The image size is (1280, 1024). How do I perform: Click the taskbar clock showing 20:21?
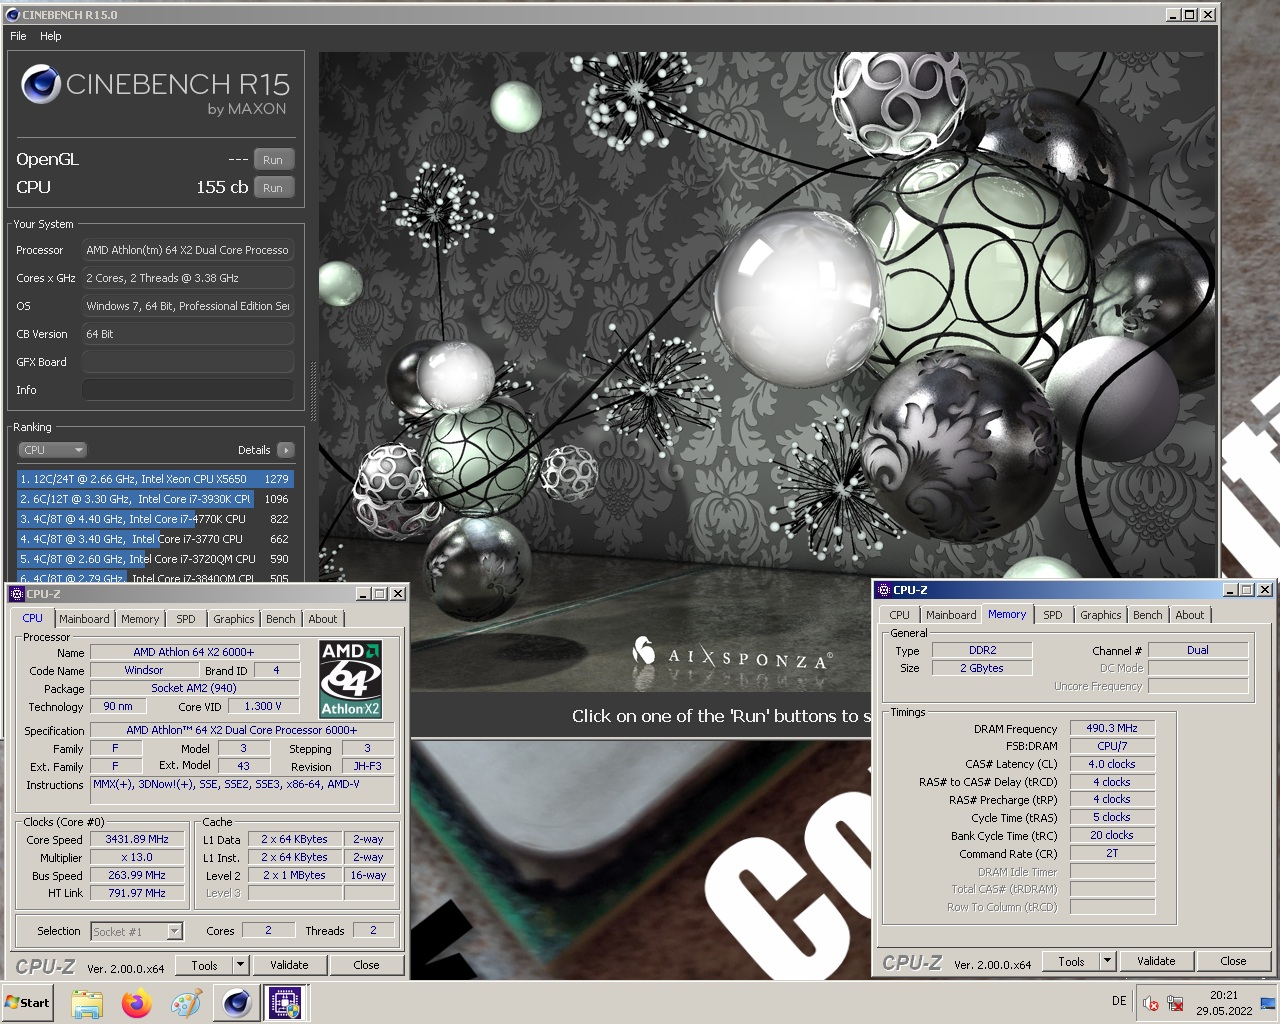pos(1224,1003)
